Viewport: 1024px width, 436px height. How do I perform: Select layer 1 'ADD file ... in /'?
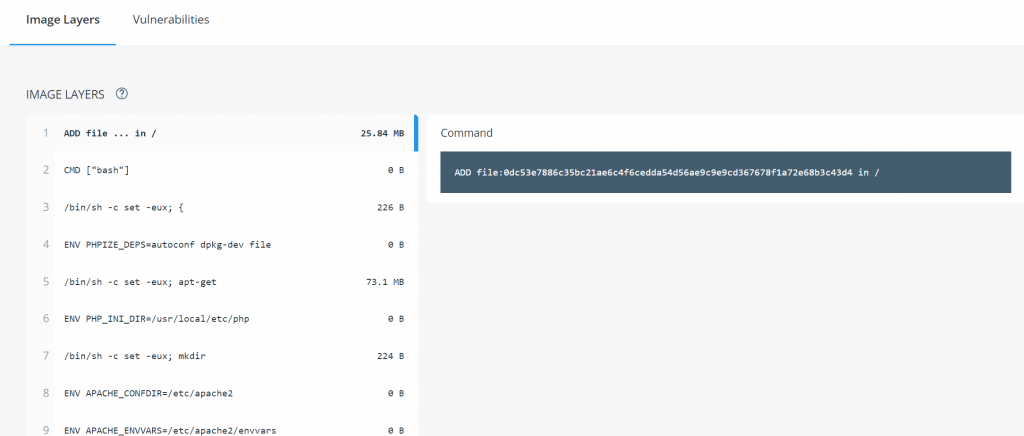pyautogui.click(x=221, y=133)
